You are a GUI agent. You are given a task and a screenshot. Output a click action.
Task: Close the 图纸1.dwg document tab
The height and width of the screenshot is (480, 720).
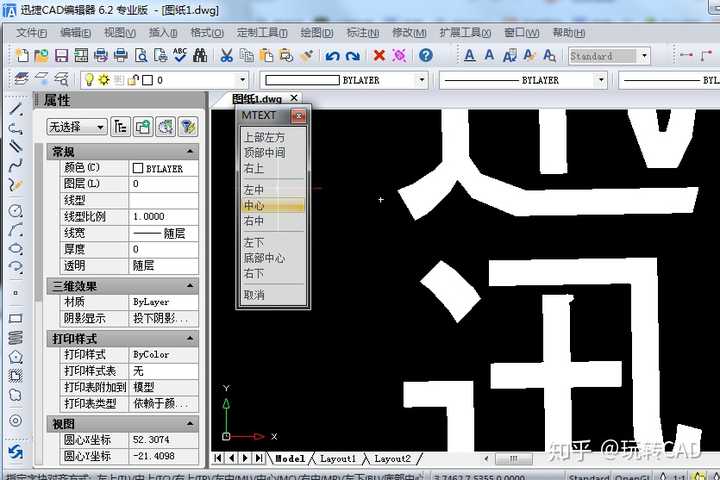pos(294,98)
